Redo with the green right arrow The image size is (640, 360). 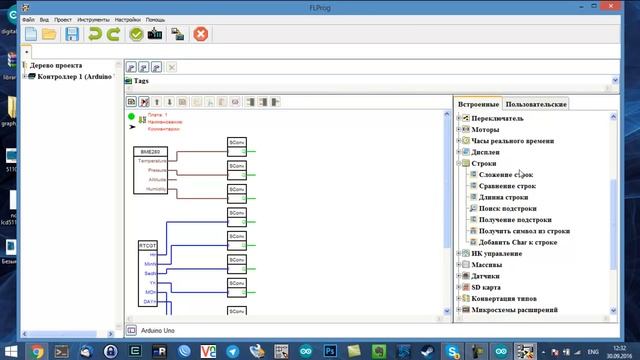tap(113, 34)
